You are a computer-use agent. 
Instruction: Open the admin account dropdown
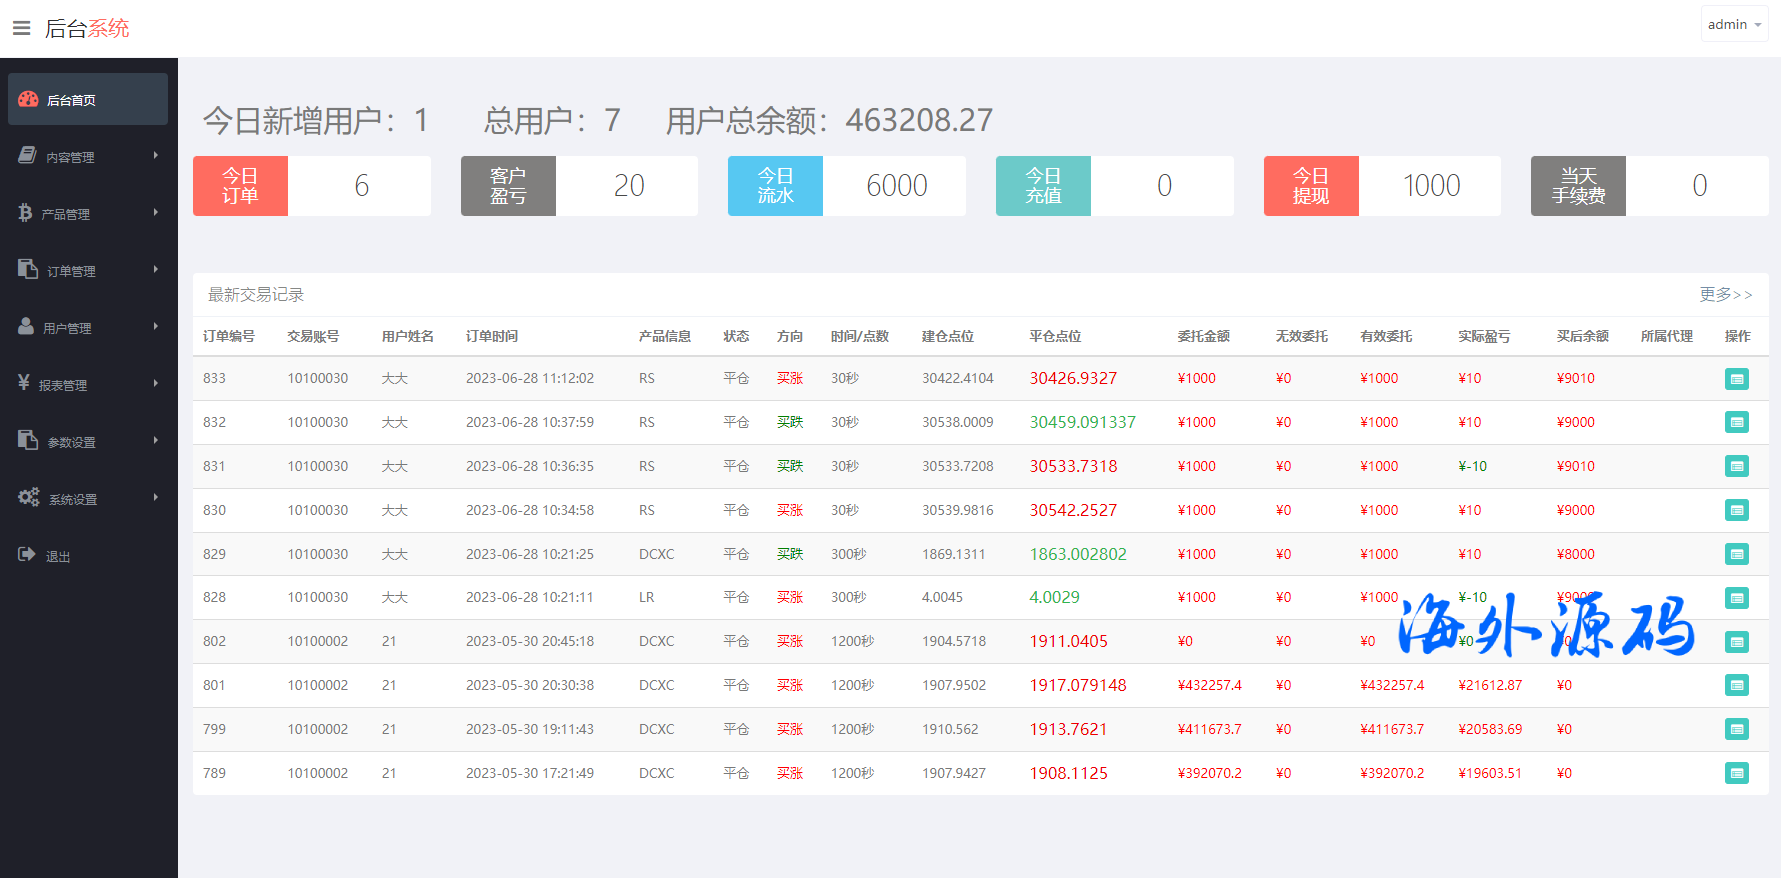tap(1734, 24)
